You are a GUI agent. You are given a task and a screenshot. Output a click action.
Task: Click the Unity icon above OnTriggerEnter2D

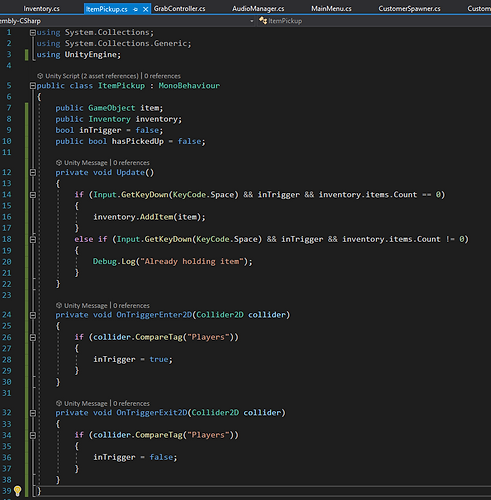click(x=59, y=306)
